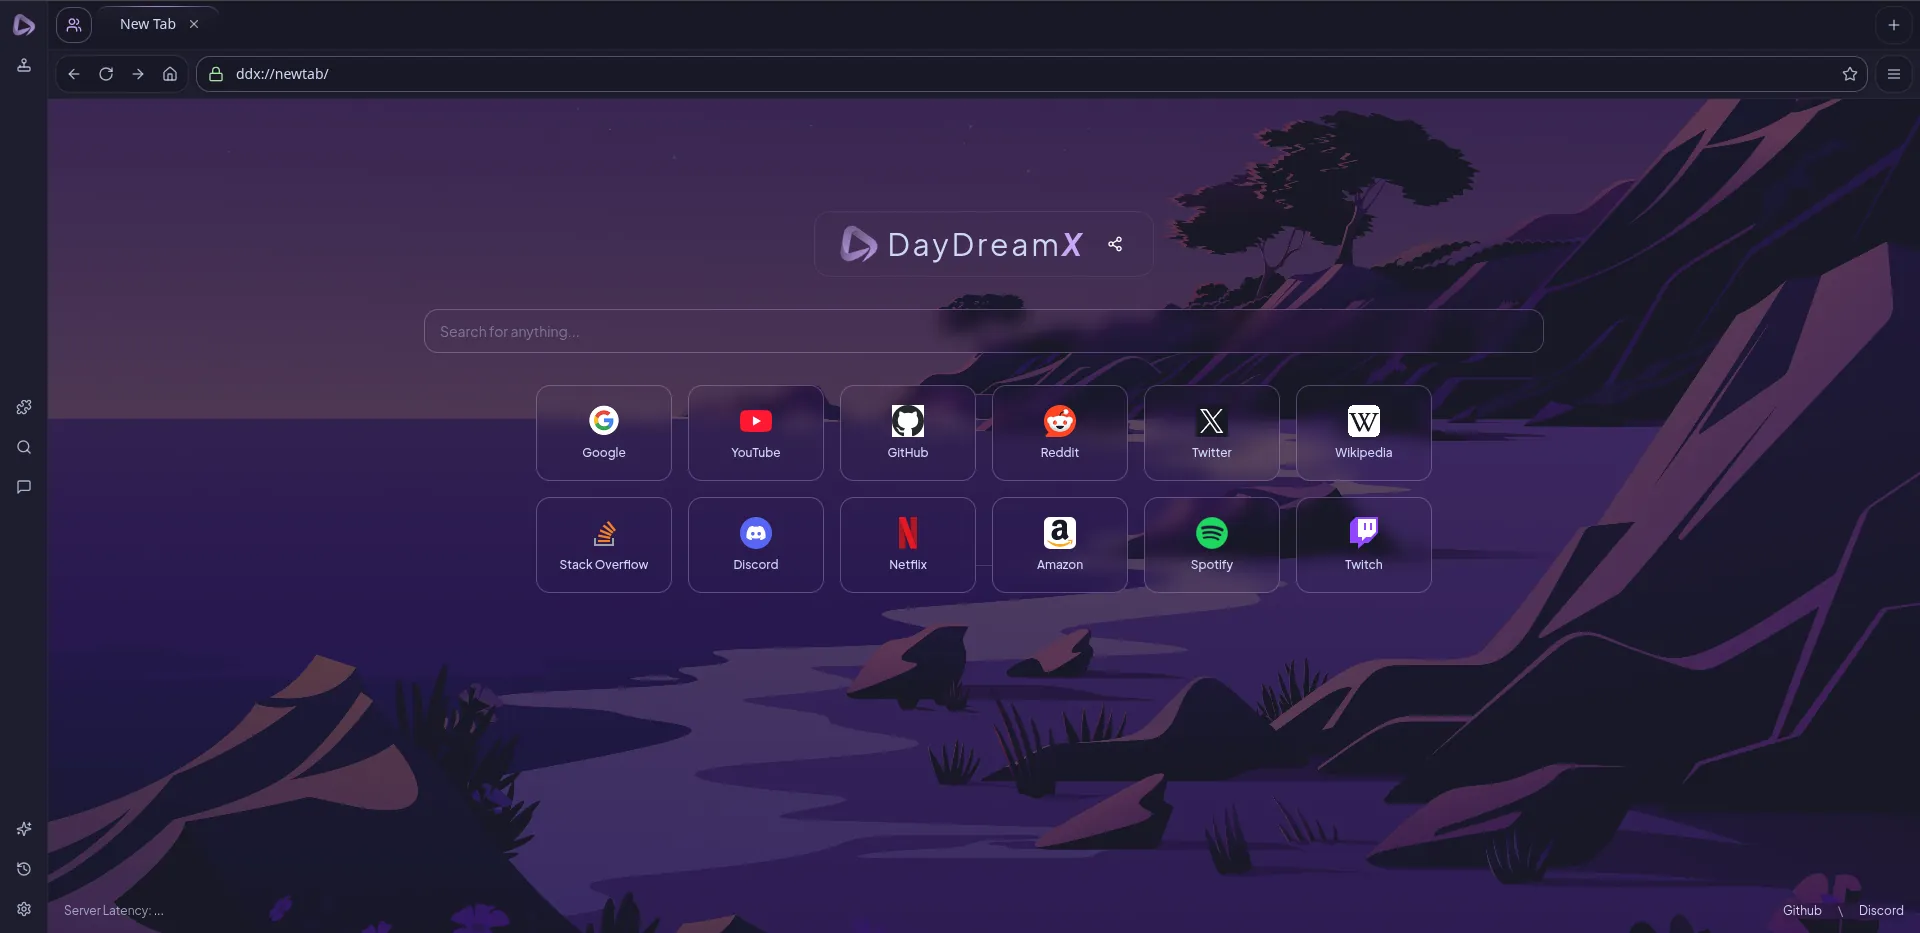The image size is (1920, 933).
Task: Open the Amazon shortcut
Action: tap(1060, 545)
